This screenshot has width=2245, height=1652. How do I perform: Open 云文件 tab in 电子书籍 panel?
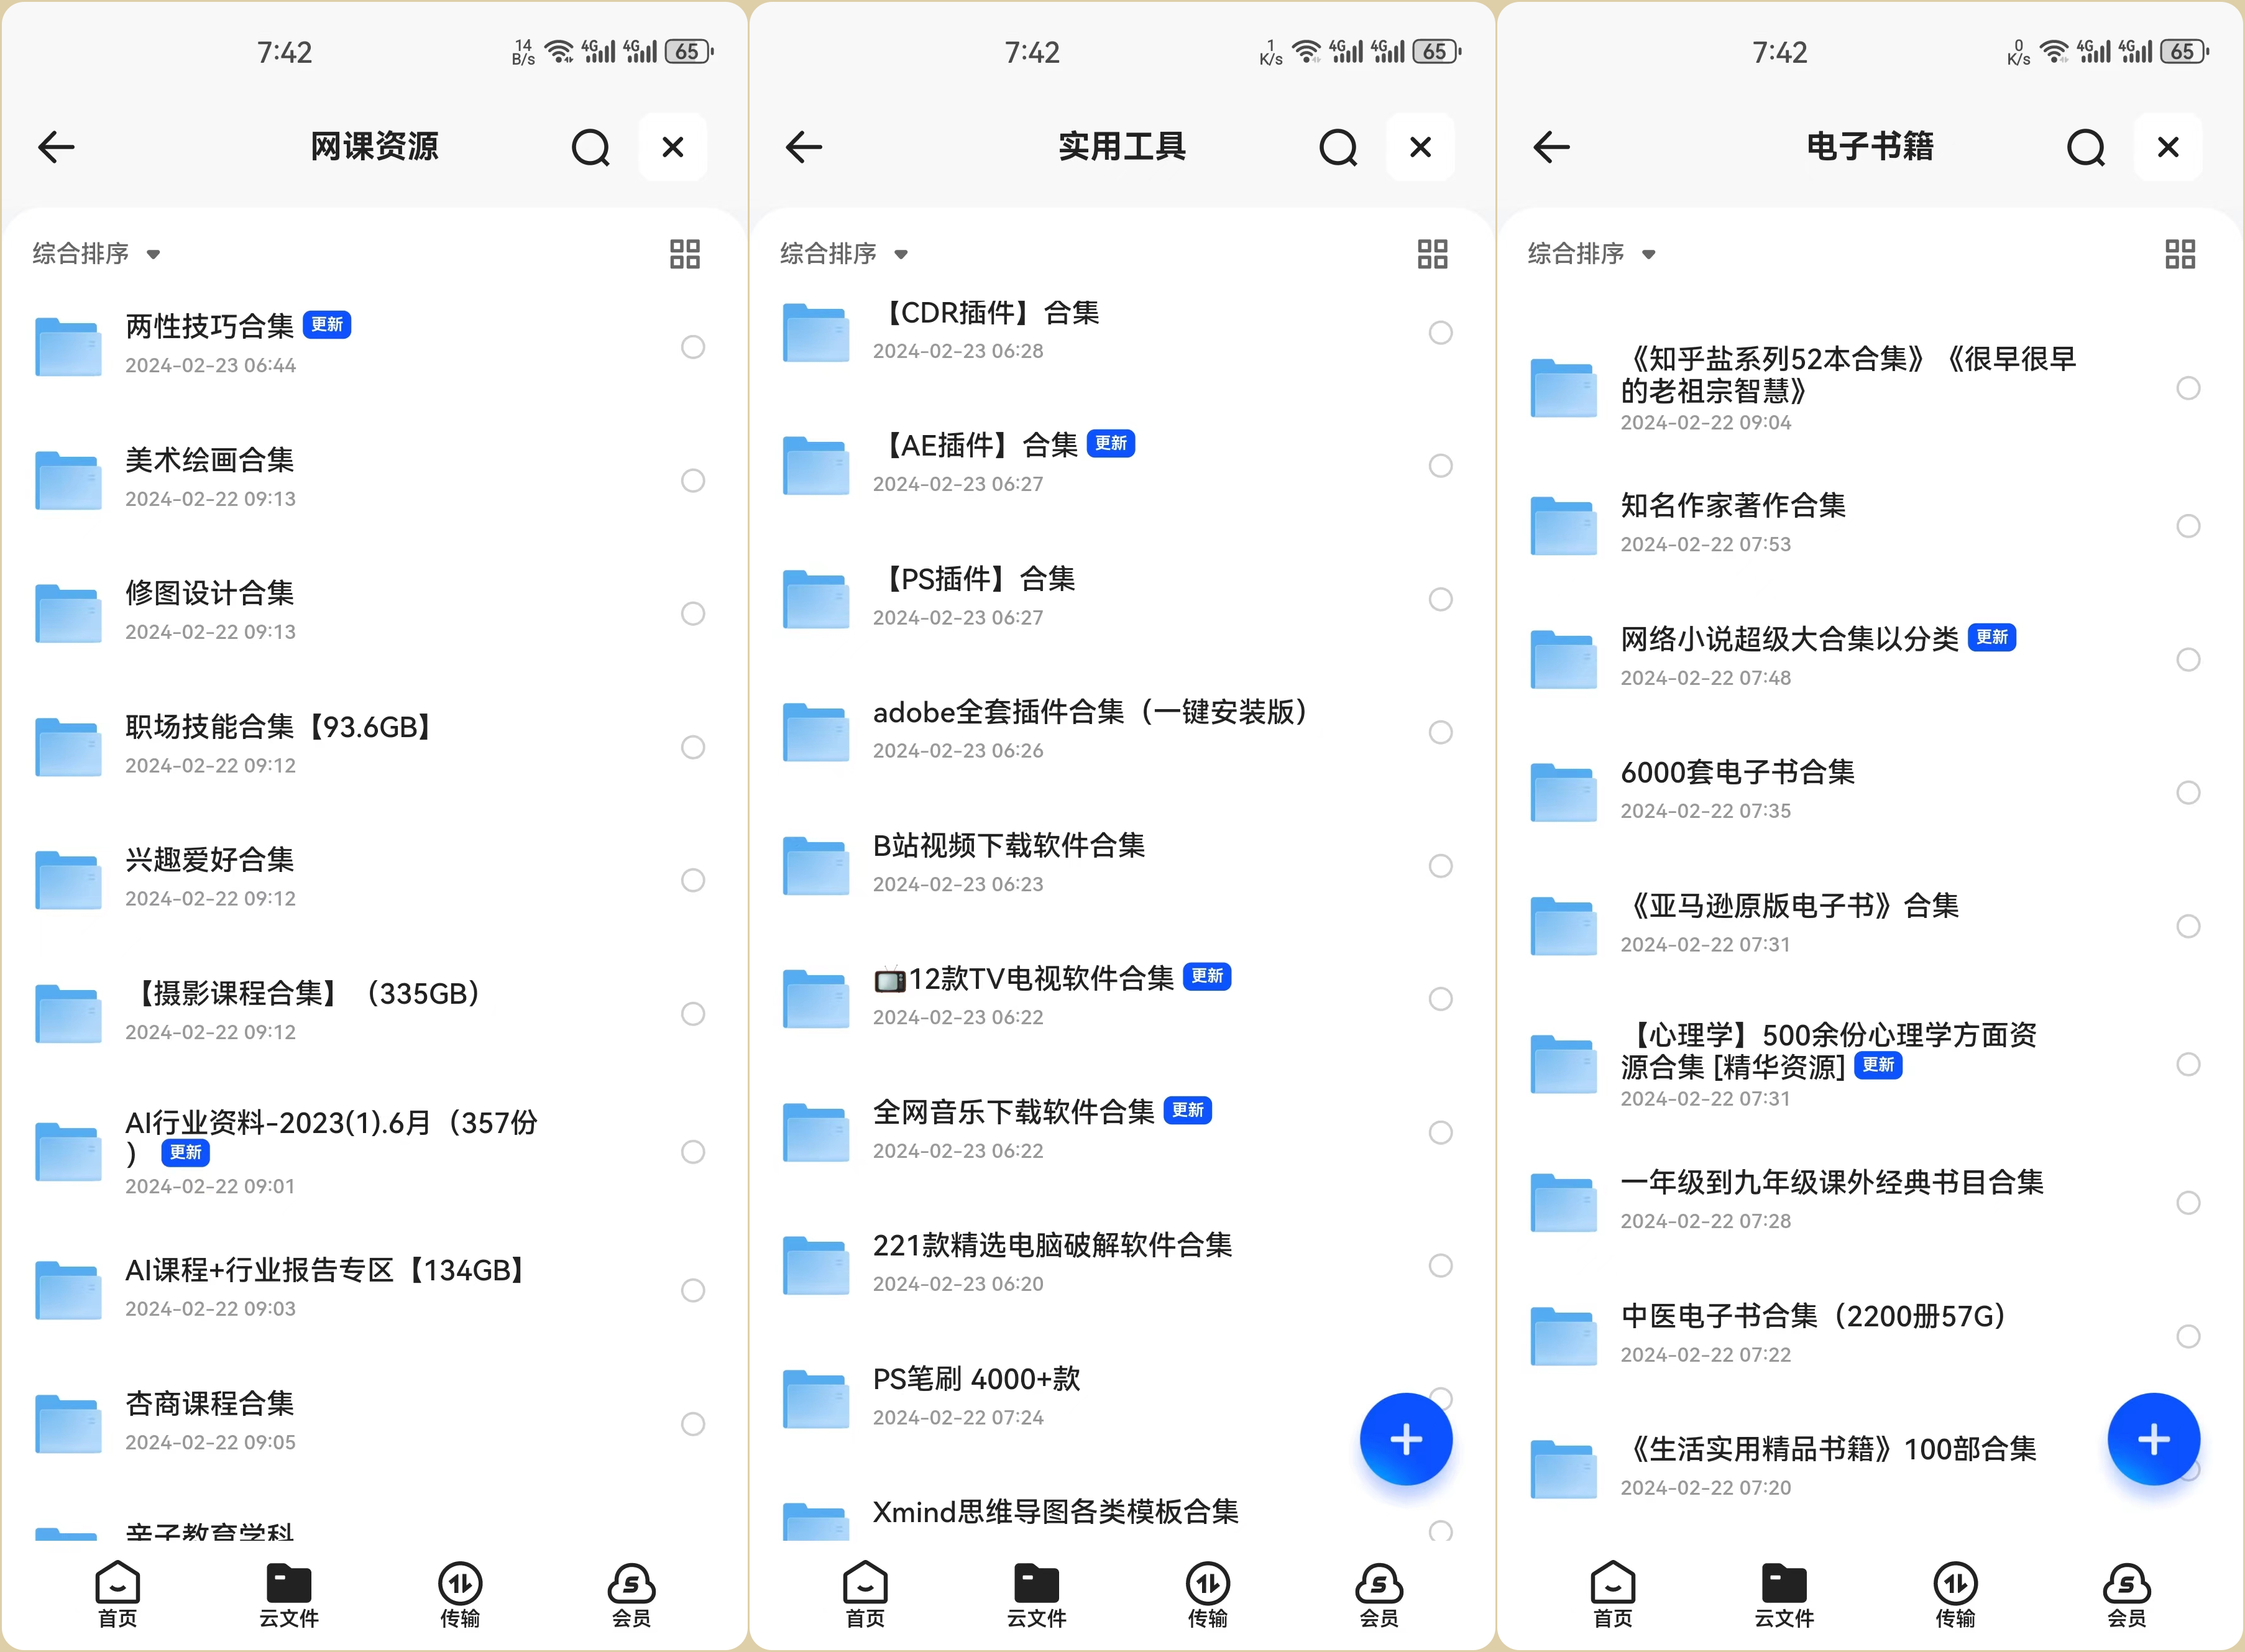click(x=1784, y=1594)
